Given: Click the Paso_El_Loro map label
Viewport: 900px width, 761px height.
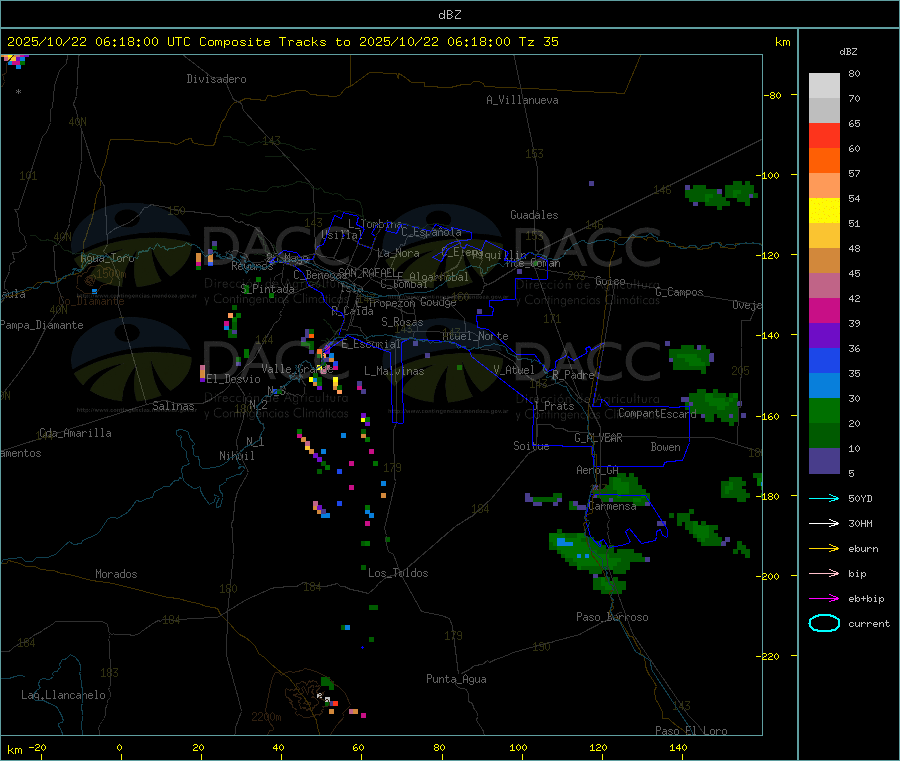Looking at the screenshot, I should click(x=692, y=731).
